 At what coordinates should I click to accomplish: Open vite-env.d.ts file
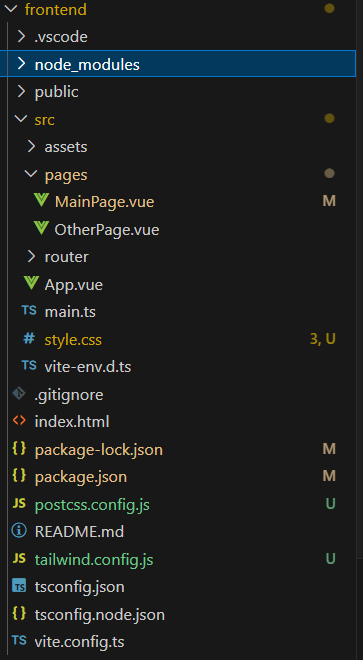coord(88,367)
